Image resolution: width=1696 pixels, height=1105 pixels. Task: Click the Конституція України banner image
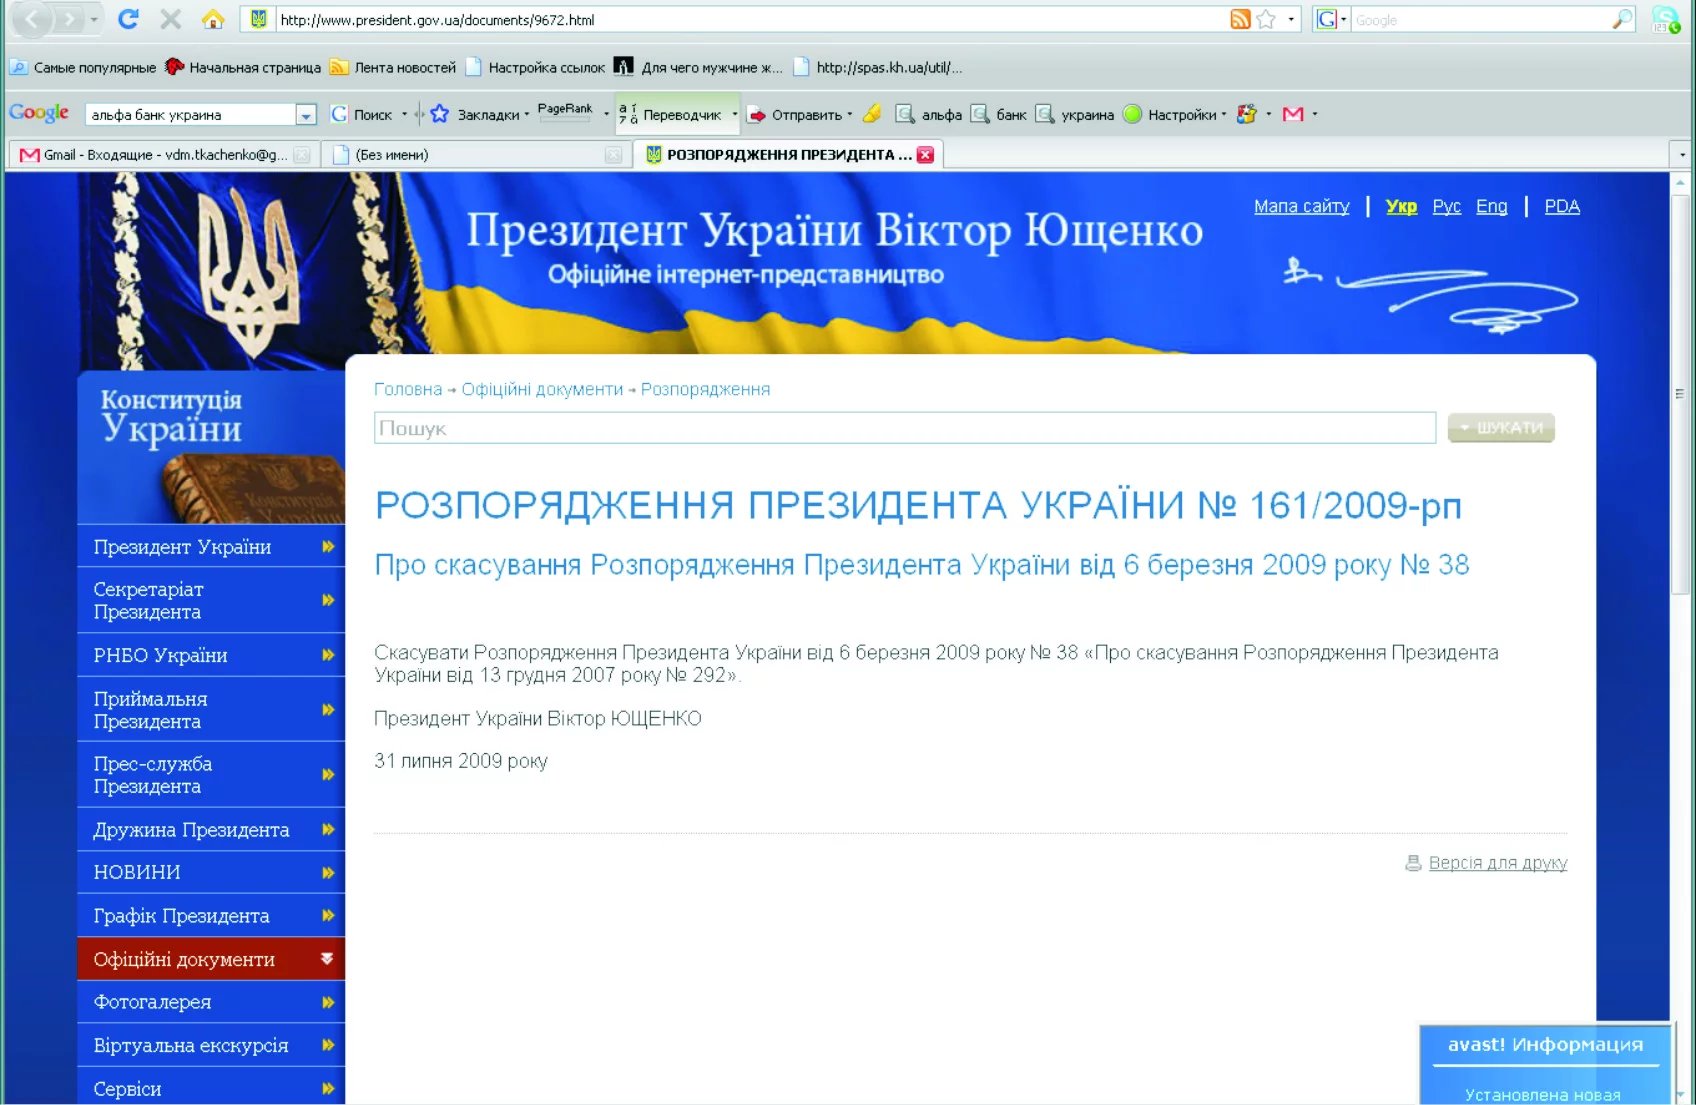pyautogui.click(x=211, y=447)
